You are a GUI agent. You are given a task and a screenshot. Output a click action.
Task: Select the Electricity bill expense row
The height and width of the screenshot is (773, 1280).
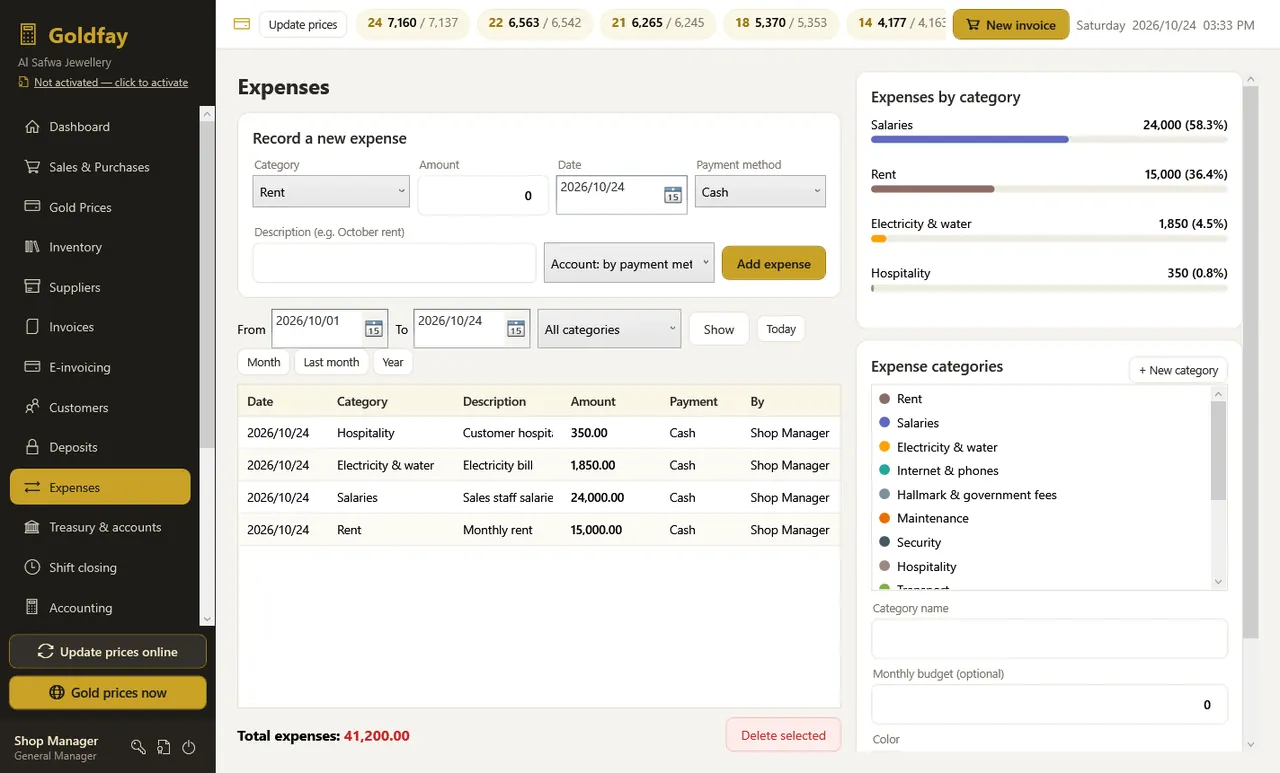539,465
